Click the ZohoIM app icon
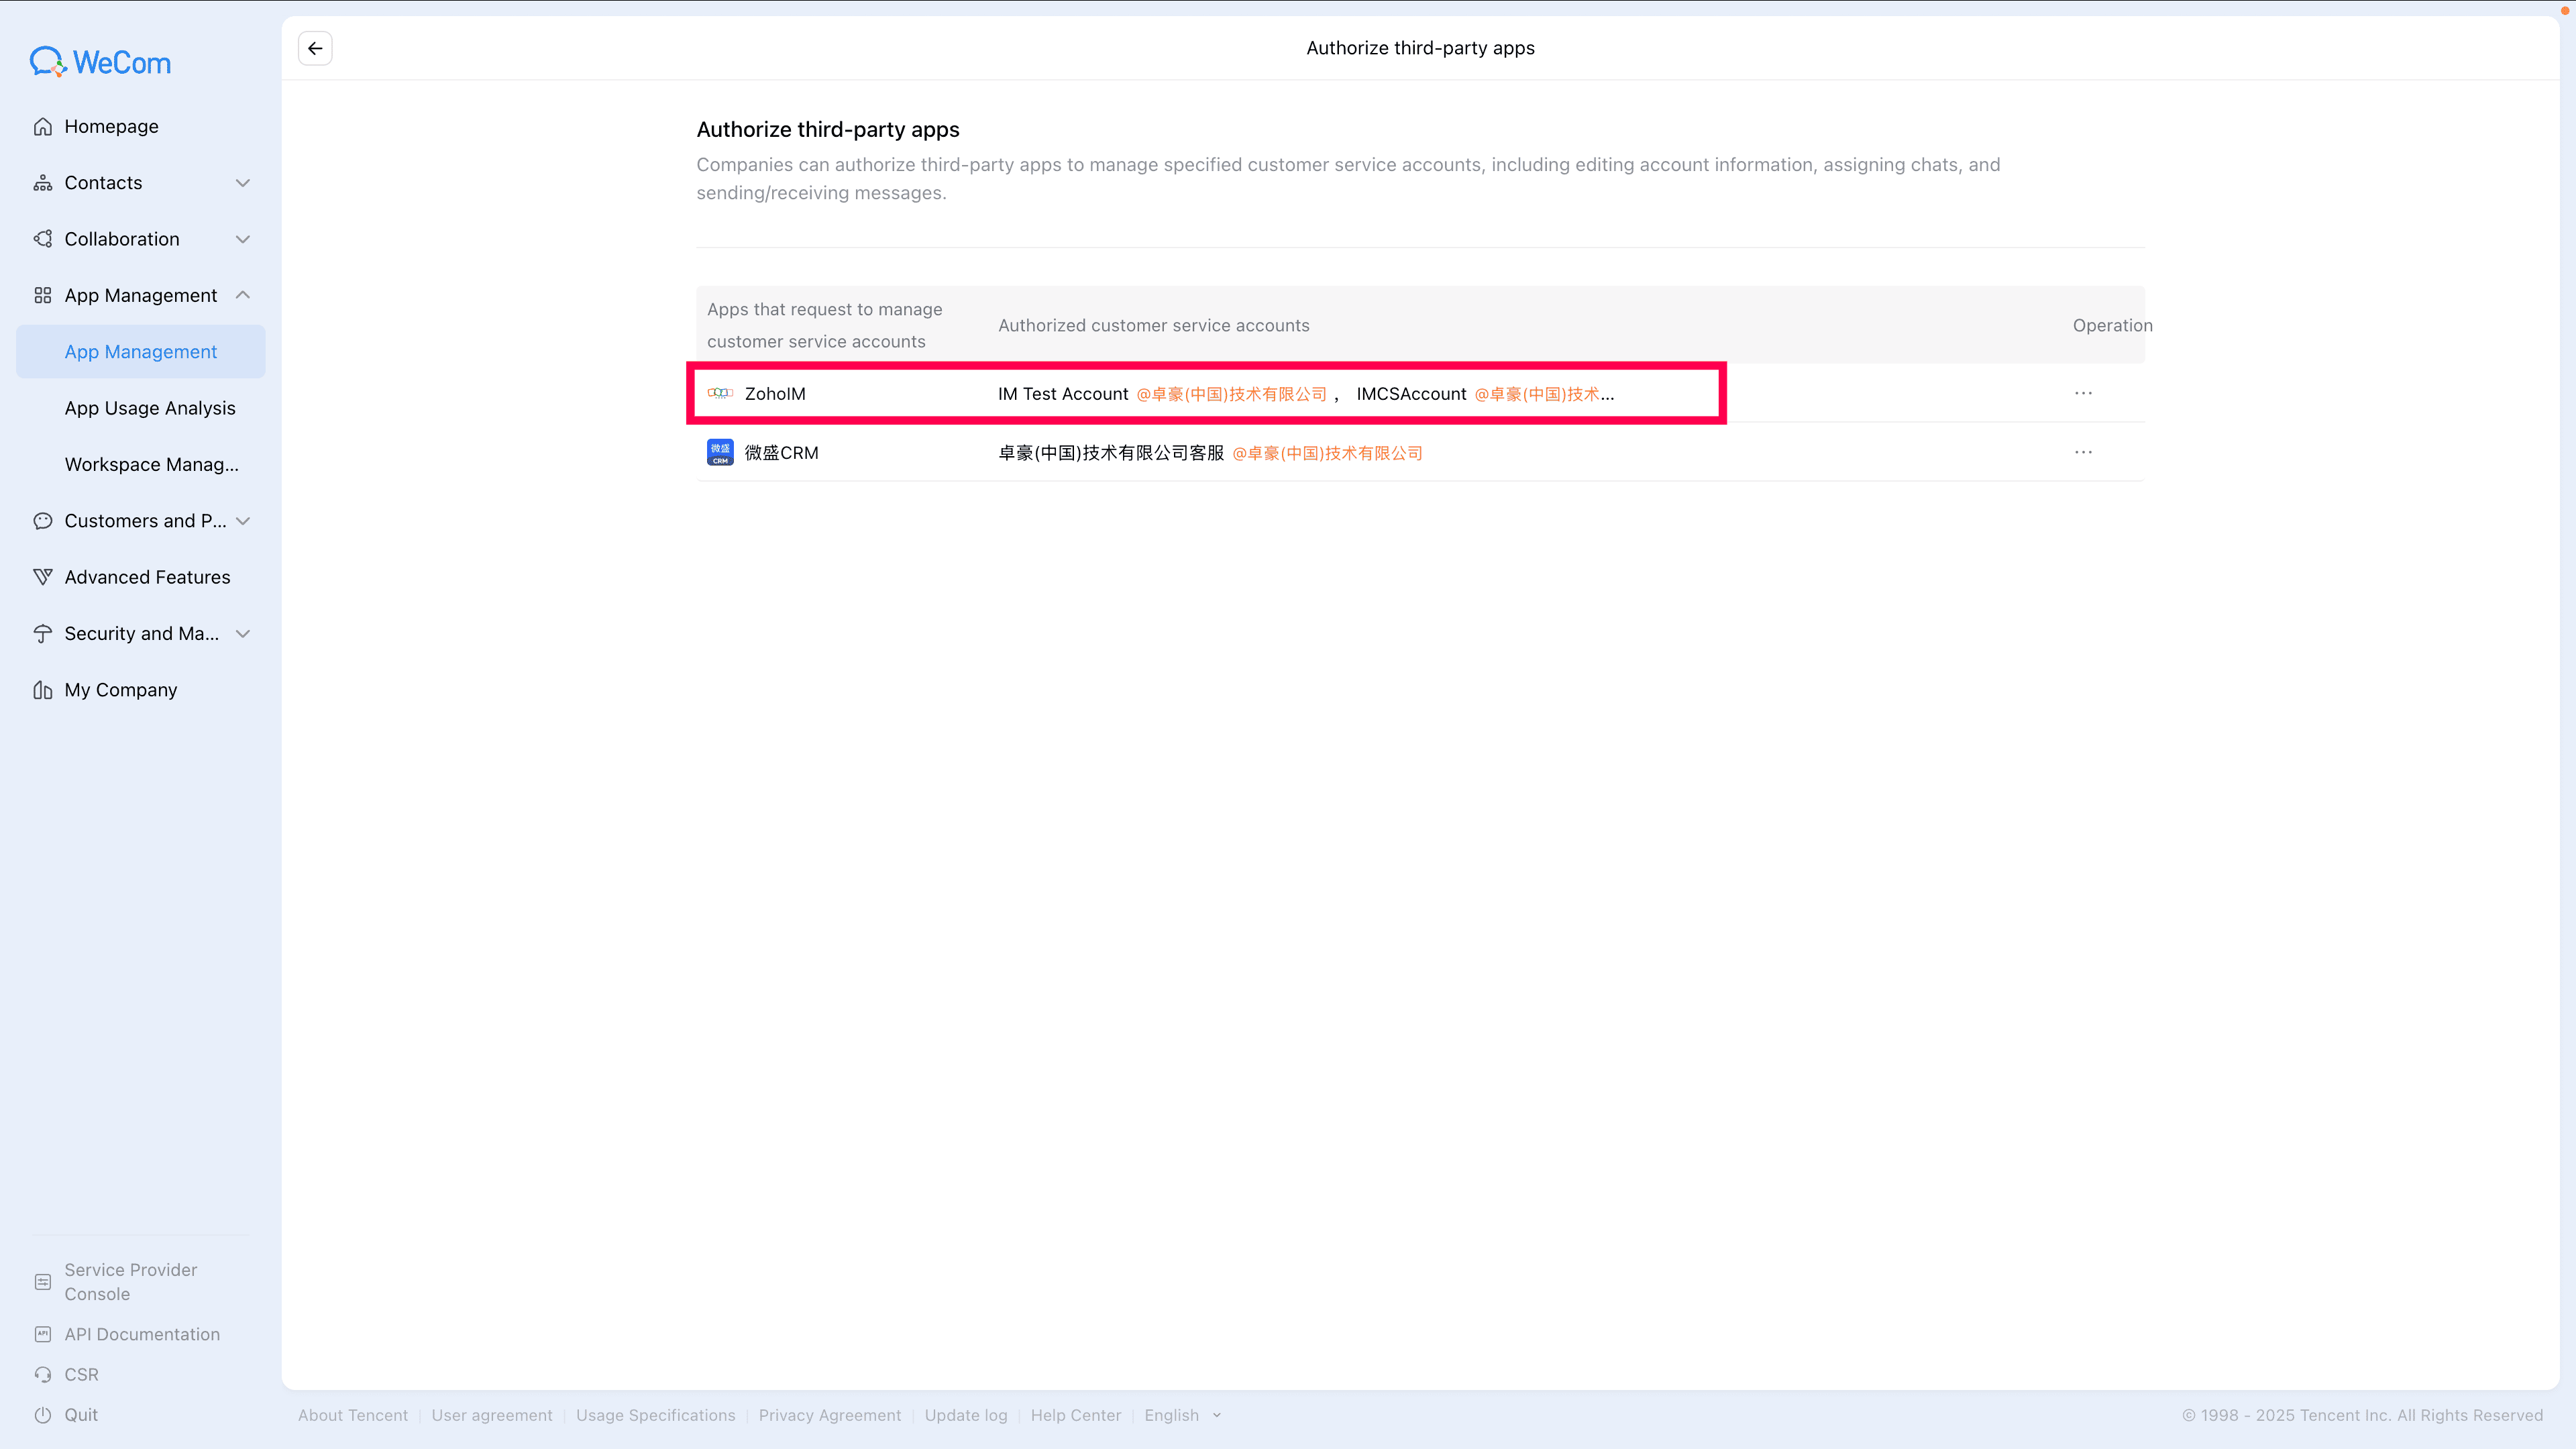Viewport: 2576px width, 1449px height. (x=720, y=393)
